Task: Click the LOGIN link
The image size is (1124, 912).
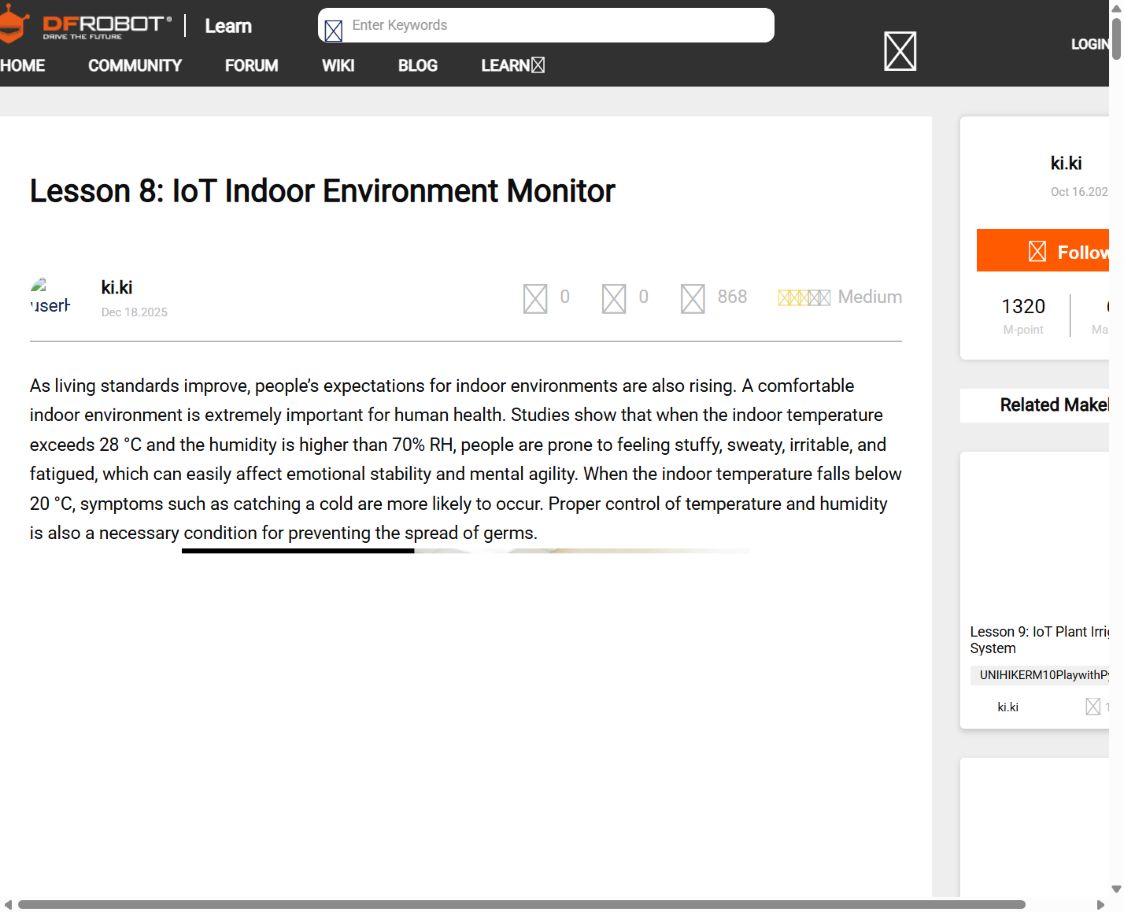Action: pyautogui.click(x=1090, y=44)
